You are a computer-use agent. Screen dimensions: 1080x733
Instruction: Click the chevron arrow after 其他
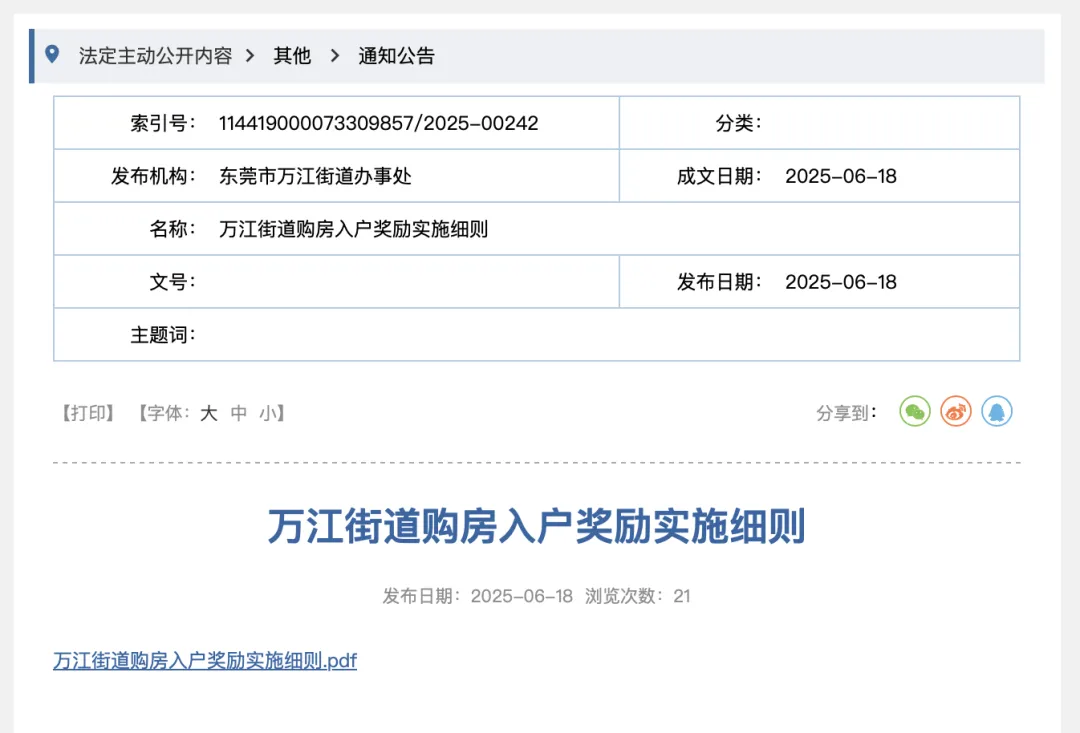click(x=335, y=56)
